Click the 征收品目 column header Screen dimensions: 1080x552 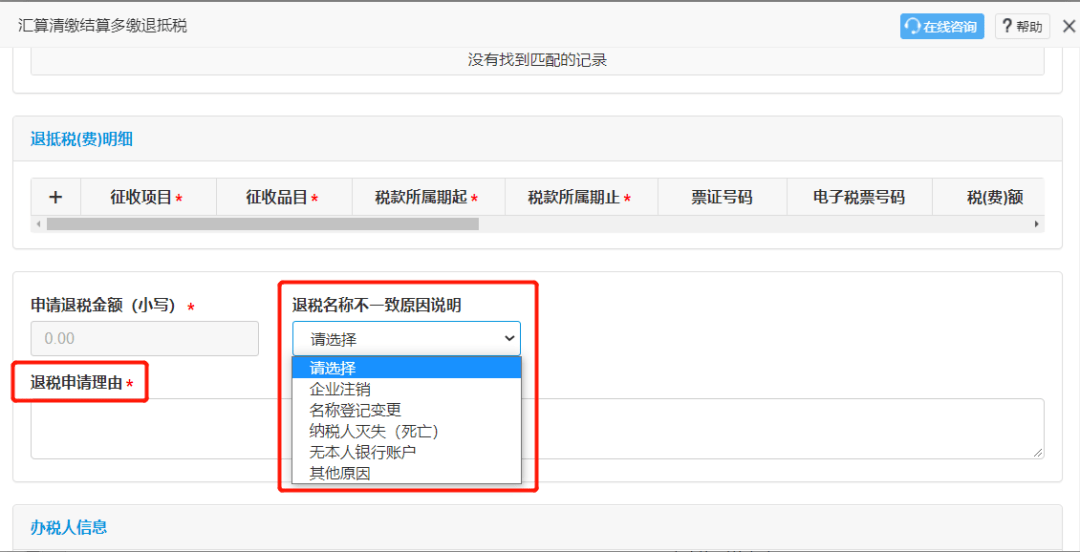(283, 198)
